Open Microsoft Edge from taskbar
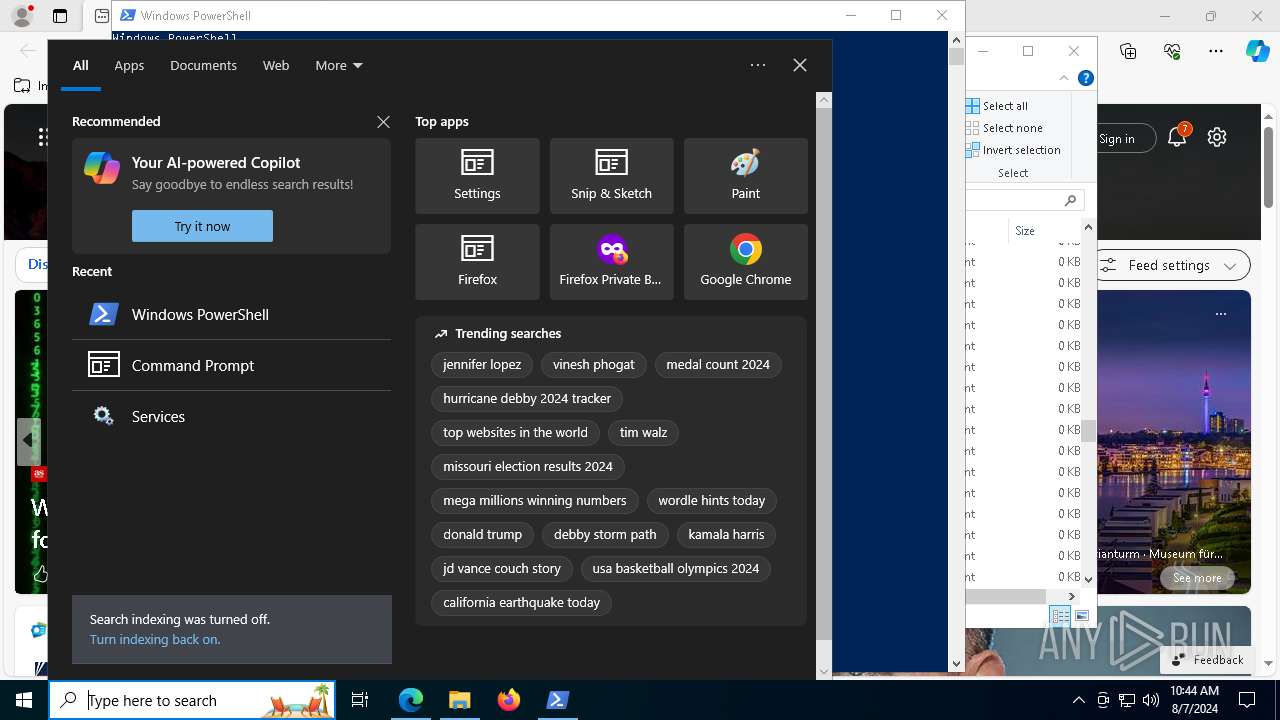Image resolution: width=1280 pixels, height=720 pixels. [x=411, y=700]
